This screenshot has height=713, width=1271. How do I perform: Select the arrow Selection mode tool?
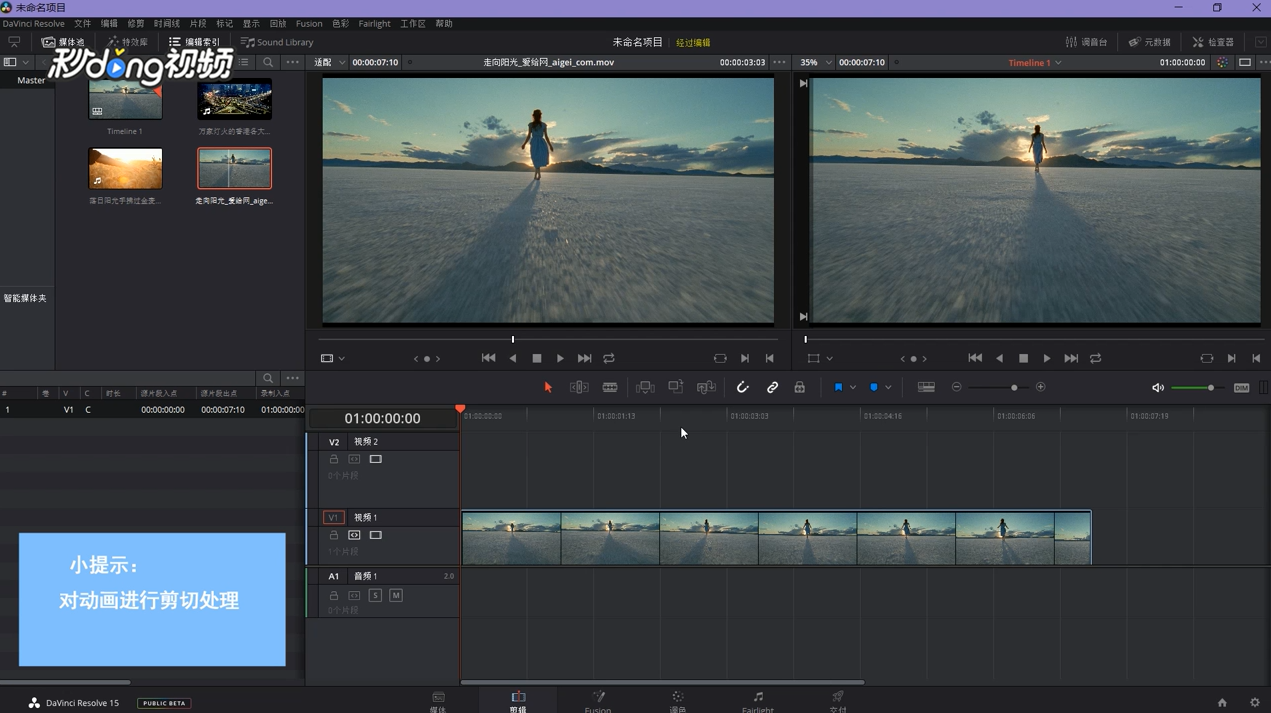pos(548,388)
